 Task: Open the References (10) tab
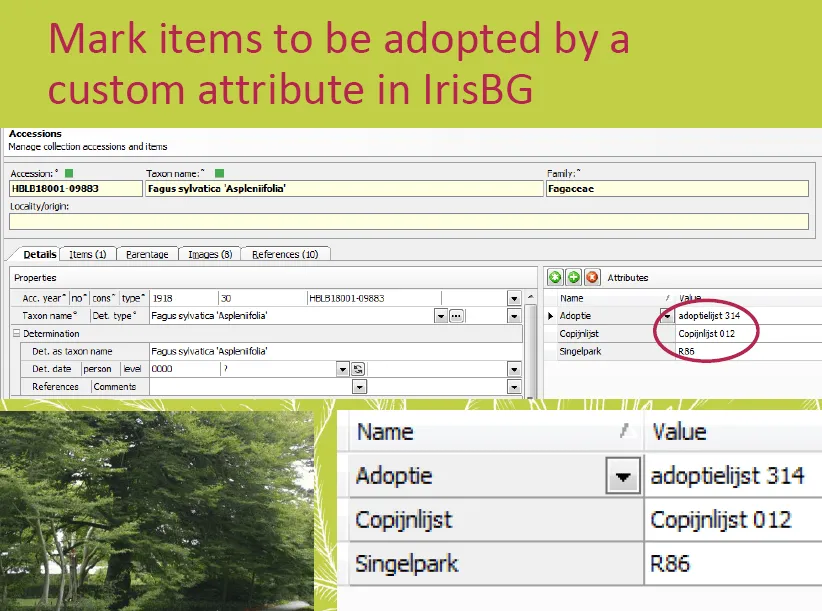point(285,254)
